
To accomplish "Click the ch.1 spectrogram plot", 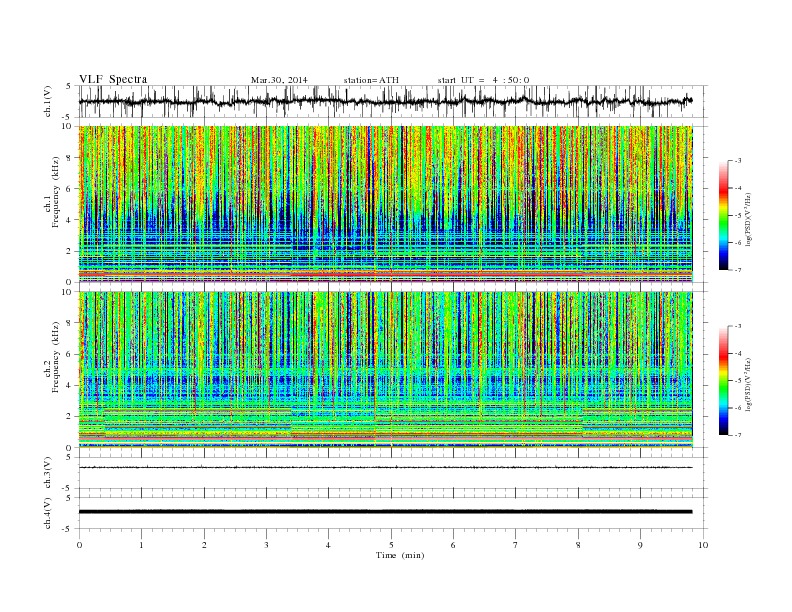I will [x=385, y=204].
